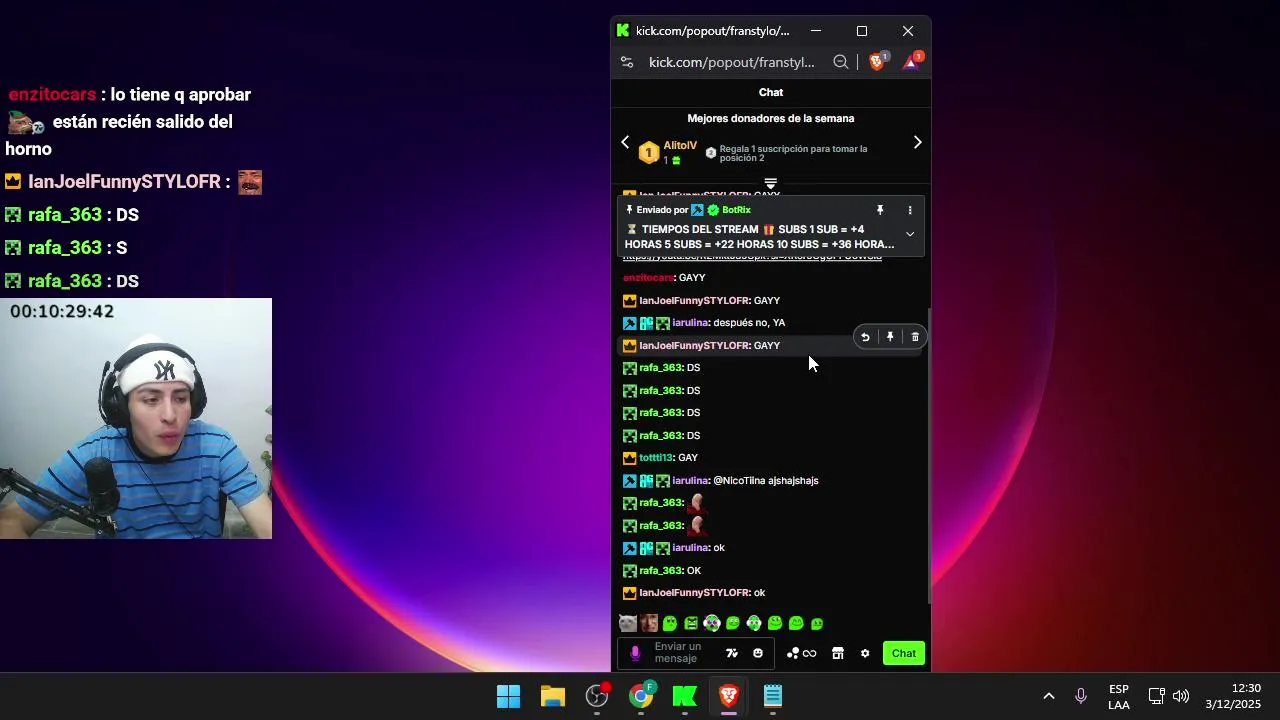Go to the next top donors slide
The height and width of the screenshot is (720, 1280).
click(x=917, y=142)
